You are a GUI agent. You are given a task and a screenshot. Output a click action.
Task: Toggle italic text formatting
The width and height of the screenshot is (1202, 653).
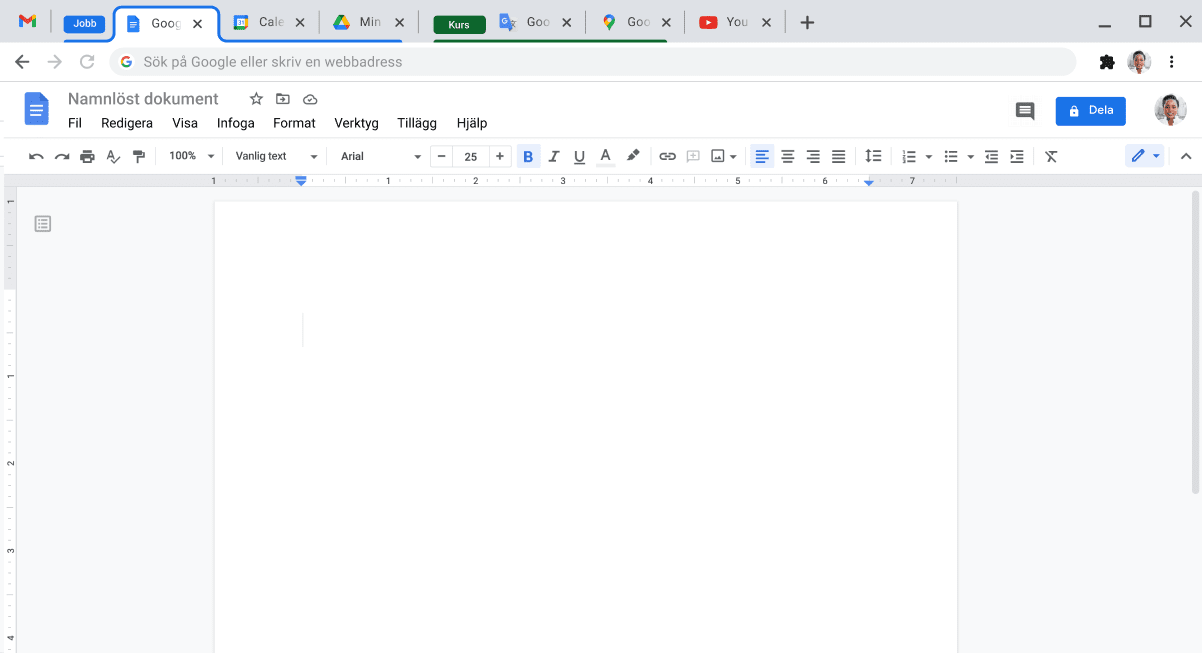coord(554,156)
